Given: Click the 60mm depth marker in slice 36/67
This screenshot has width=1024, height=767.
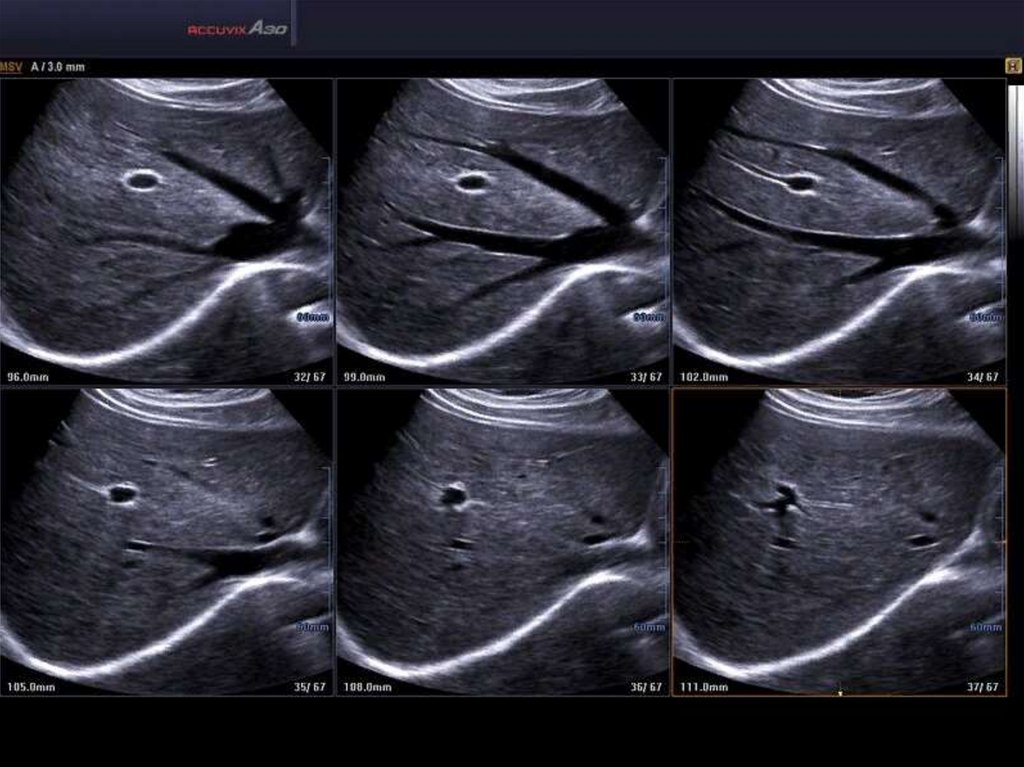Looking at the screenshot, I should [x=649, y=627].
